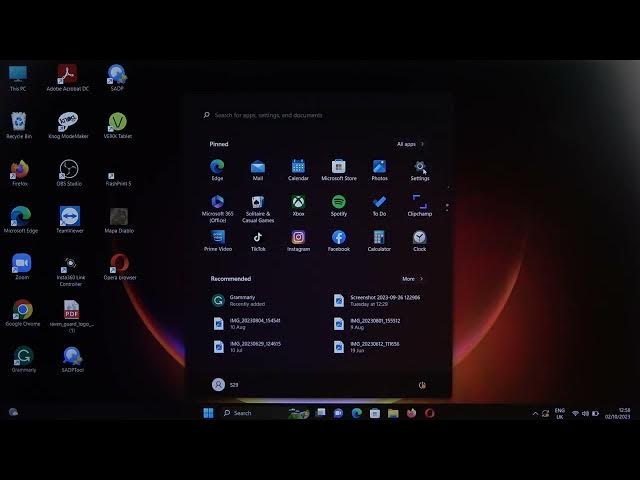Open File Explorer from taskbar
Viewport: 640px width, 480px height.
[x=393, y=413]
